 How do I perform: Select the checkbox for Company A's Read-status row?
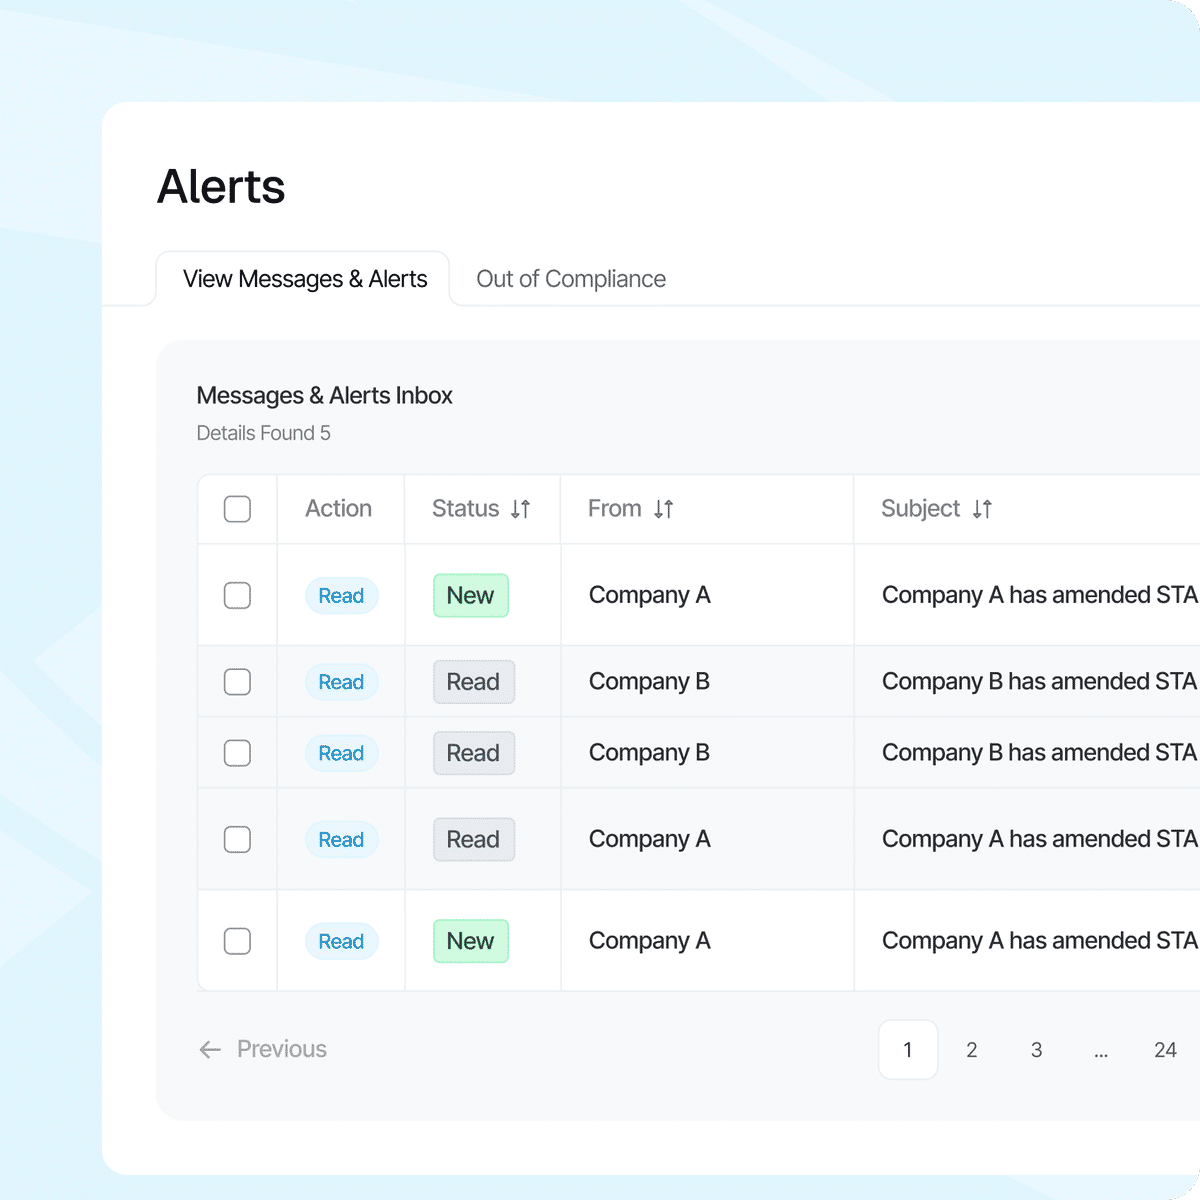coord(237,839)
